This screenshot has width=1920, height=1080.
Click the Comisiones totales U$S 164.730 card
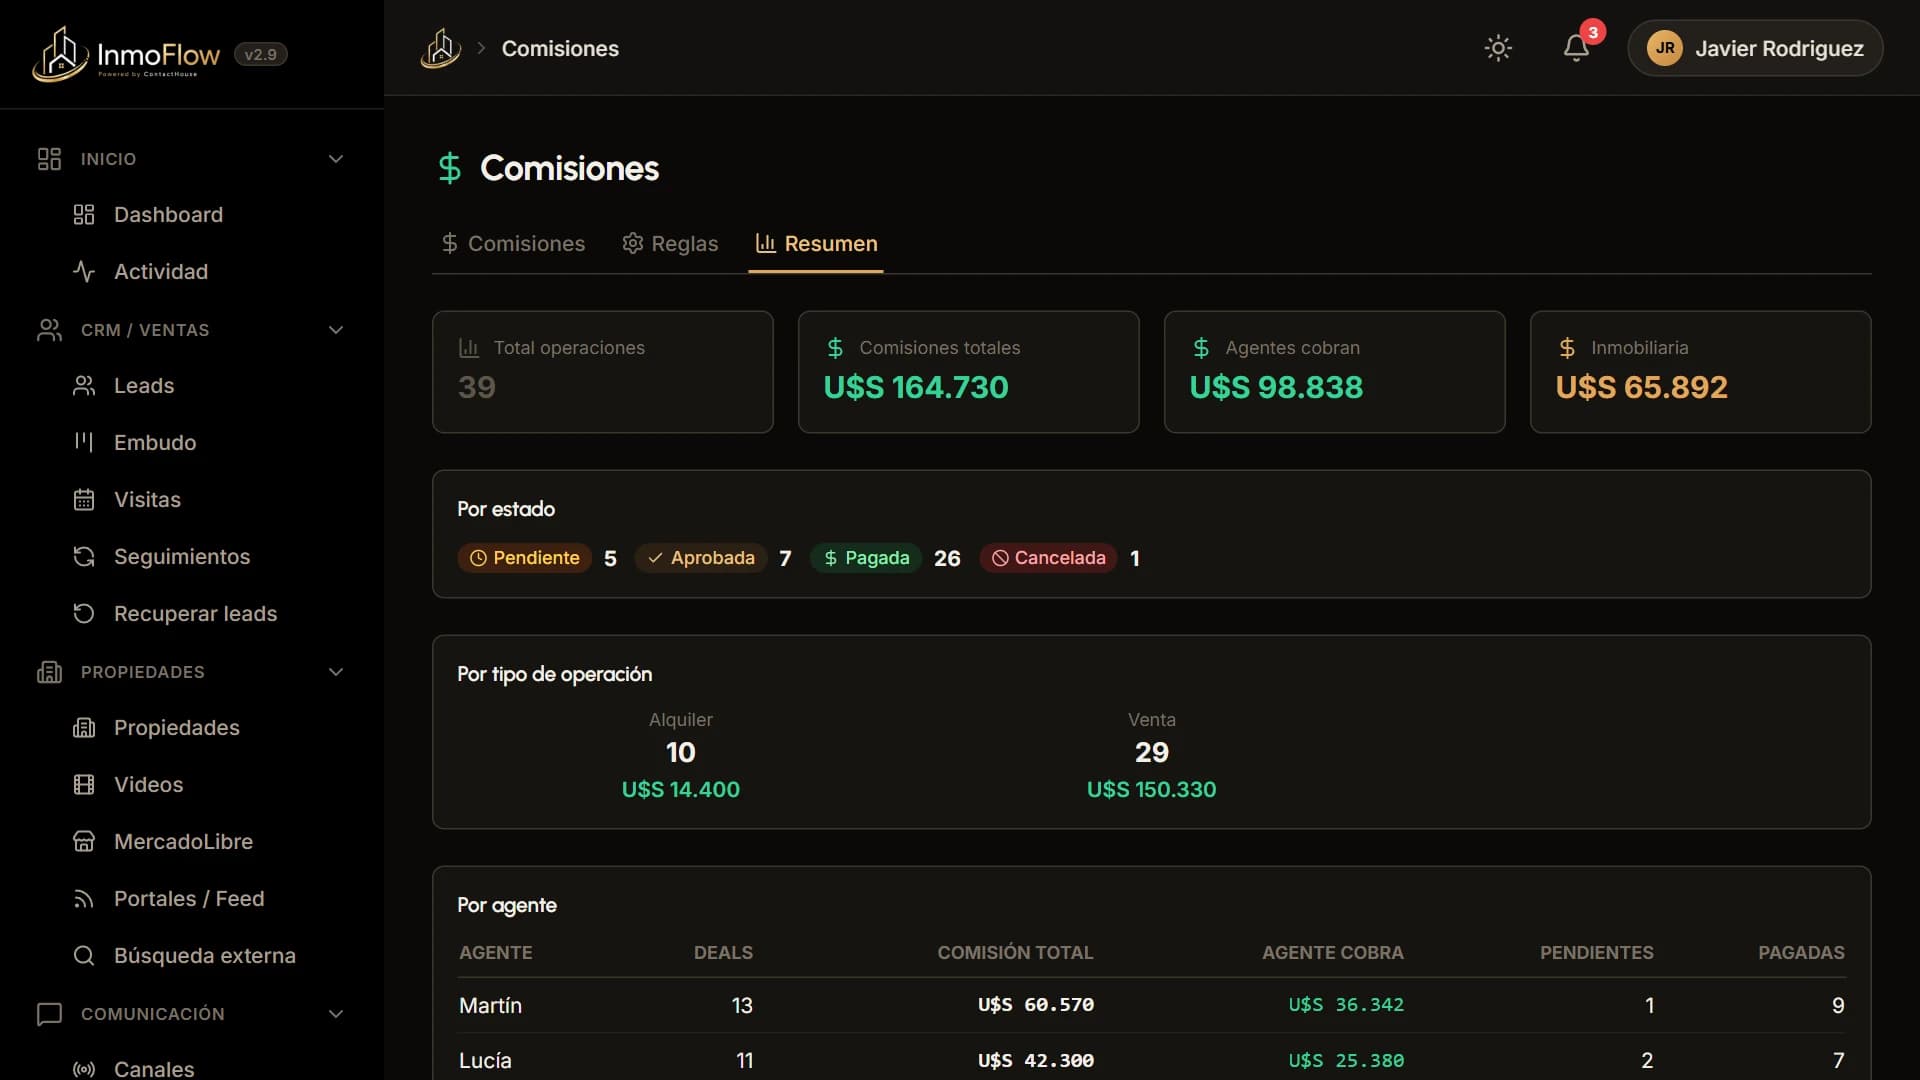(x=969, y=372)
